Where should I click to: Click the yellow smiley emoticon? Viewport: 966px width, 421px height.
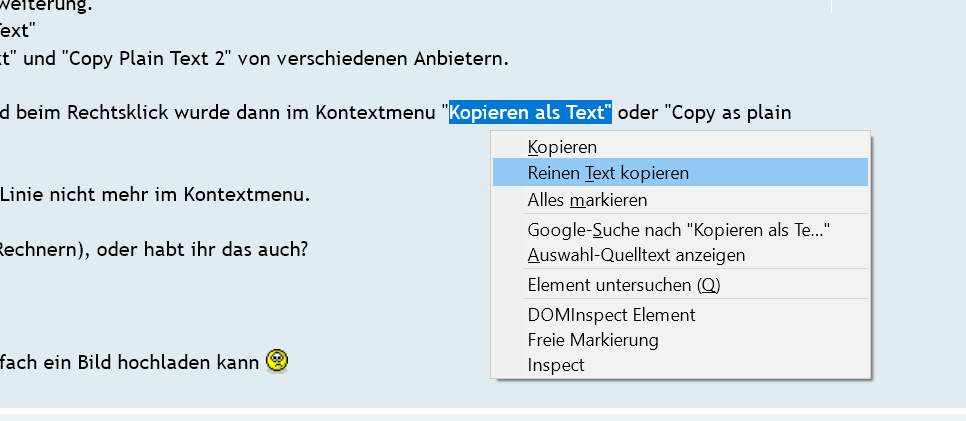277,361
